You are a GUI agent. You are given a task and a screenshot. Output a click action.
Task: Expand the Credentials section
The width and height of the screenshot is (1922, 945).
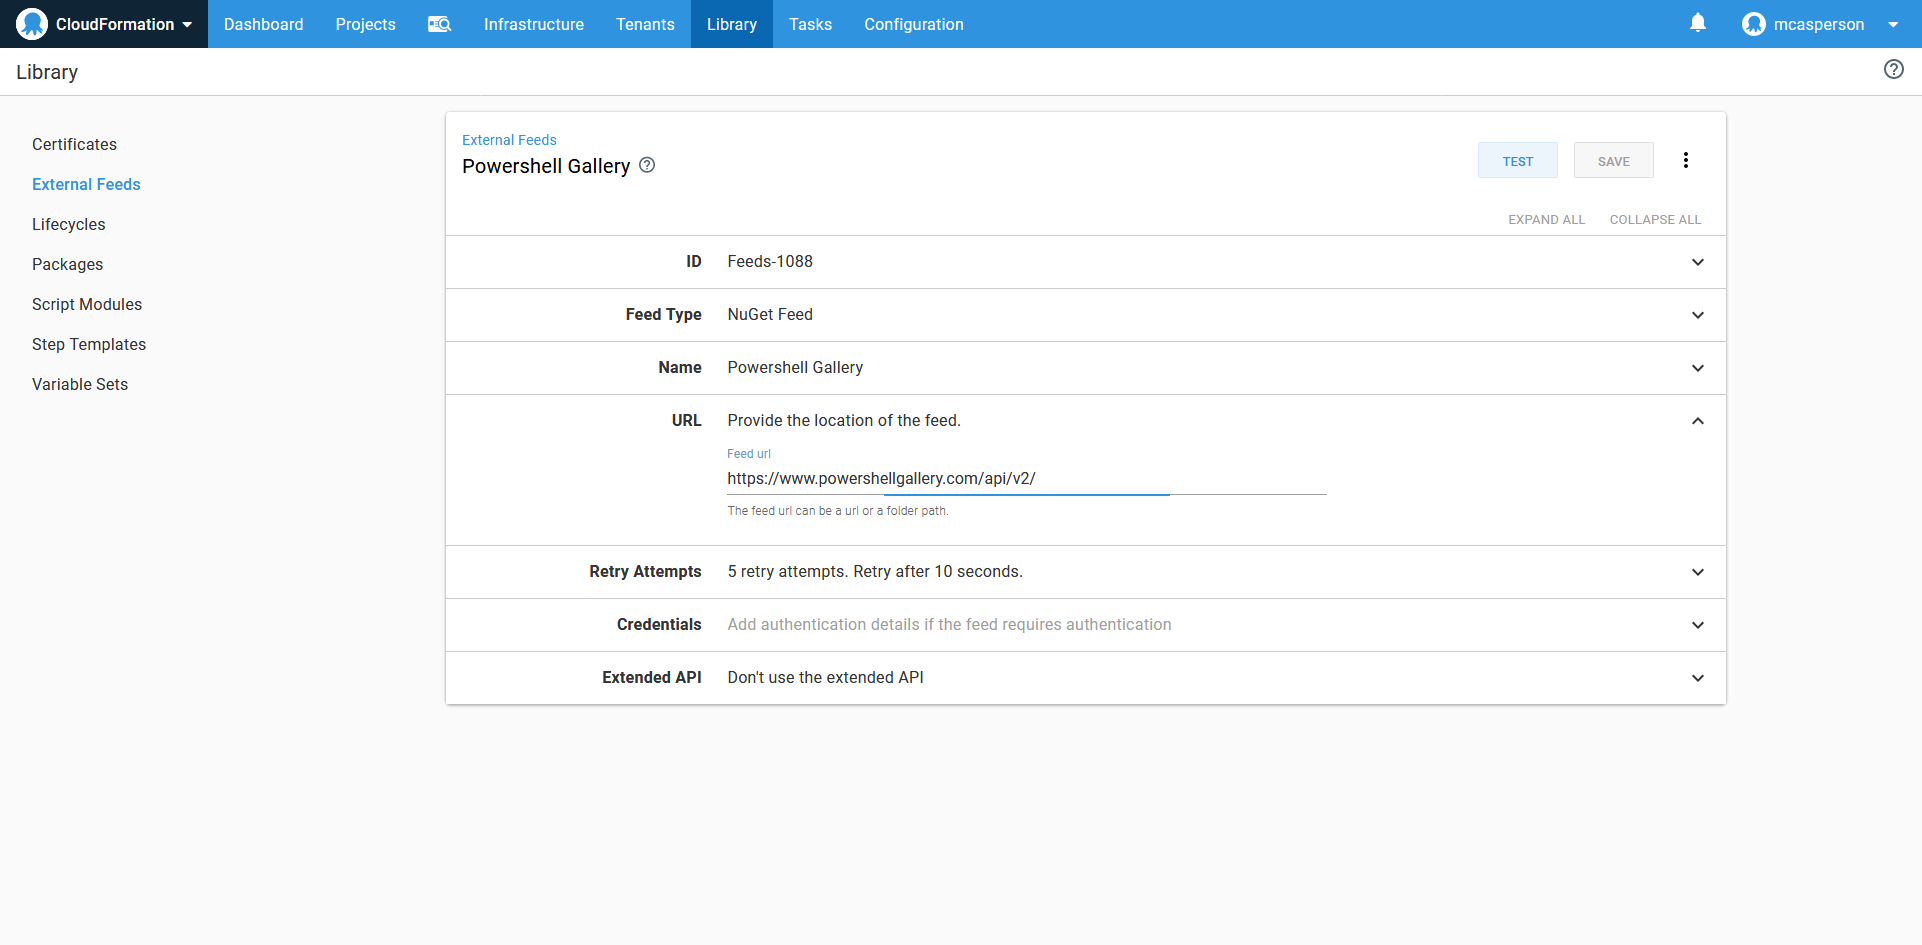1697,625
